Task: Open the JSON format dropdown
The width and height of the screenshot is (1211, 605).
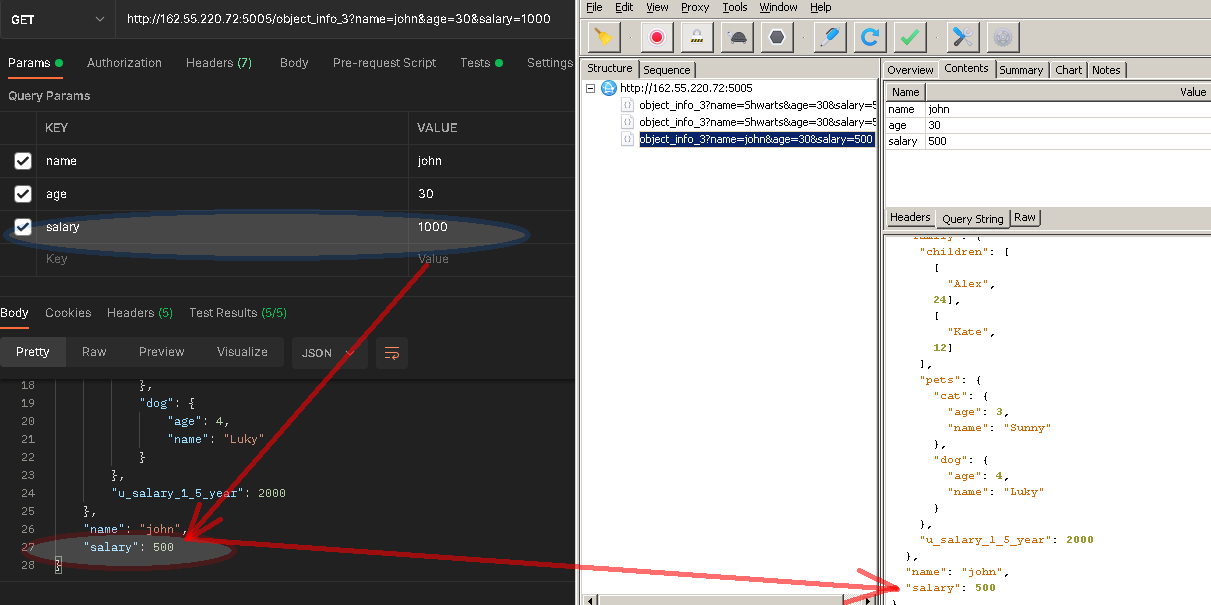Action: pyautogui.click(x=329, y=353)
